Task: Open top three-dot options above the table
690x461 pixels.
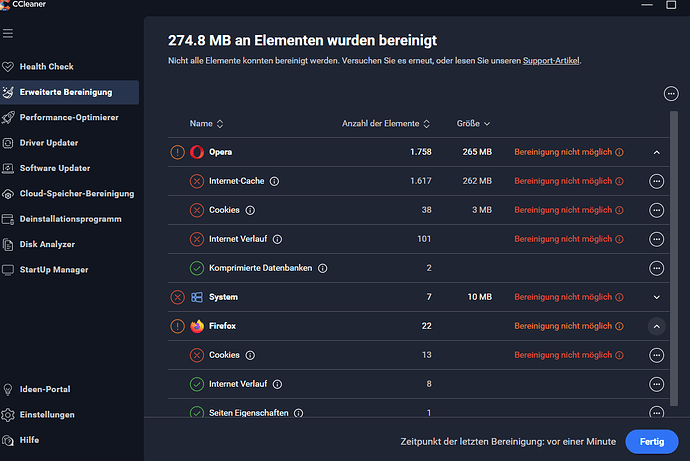Action: (x=671, y=94)
